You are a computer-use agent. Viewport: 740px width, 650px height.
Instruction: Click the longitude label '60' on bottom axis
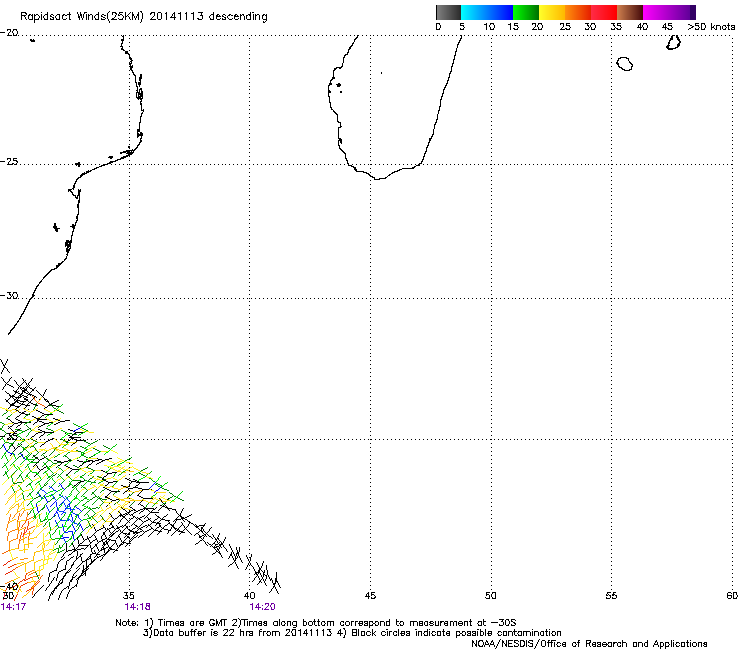[x=732, y=596]
